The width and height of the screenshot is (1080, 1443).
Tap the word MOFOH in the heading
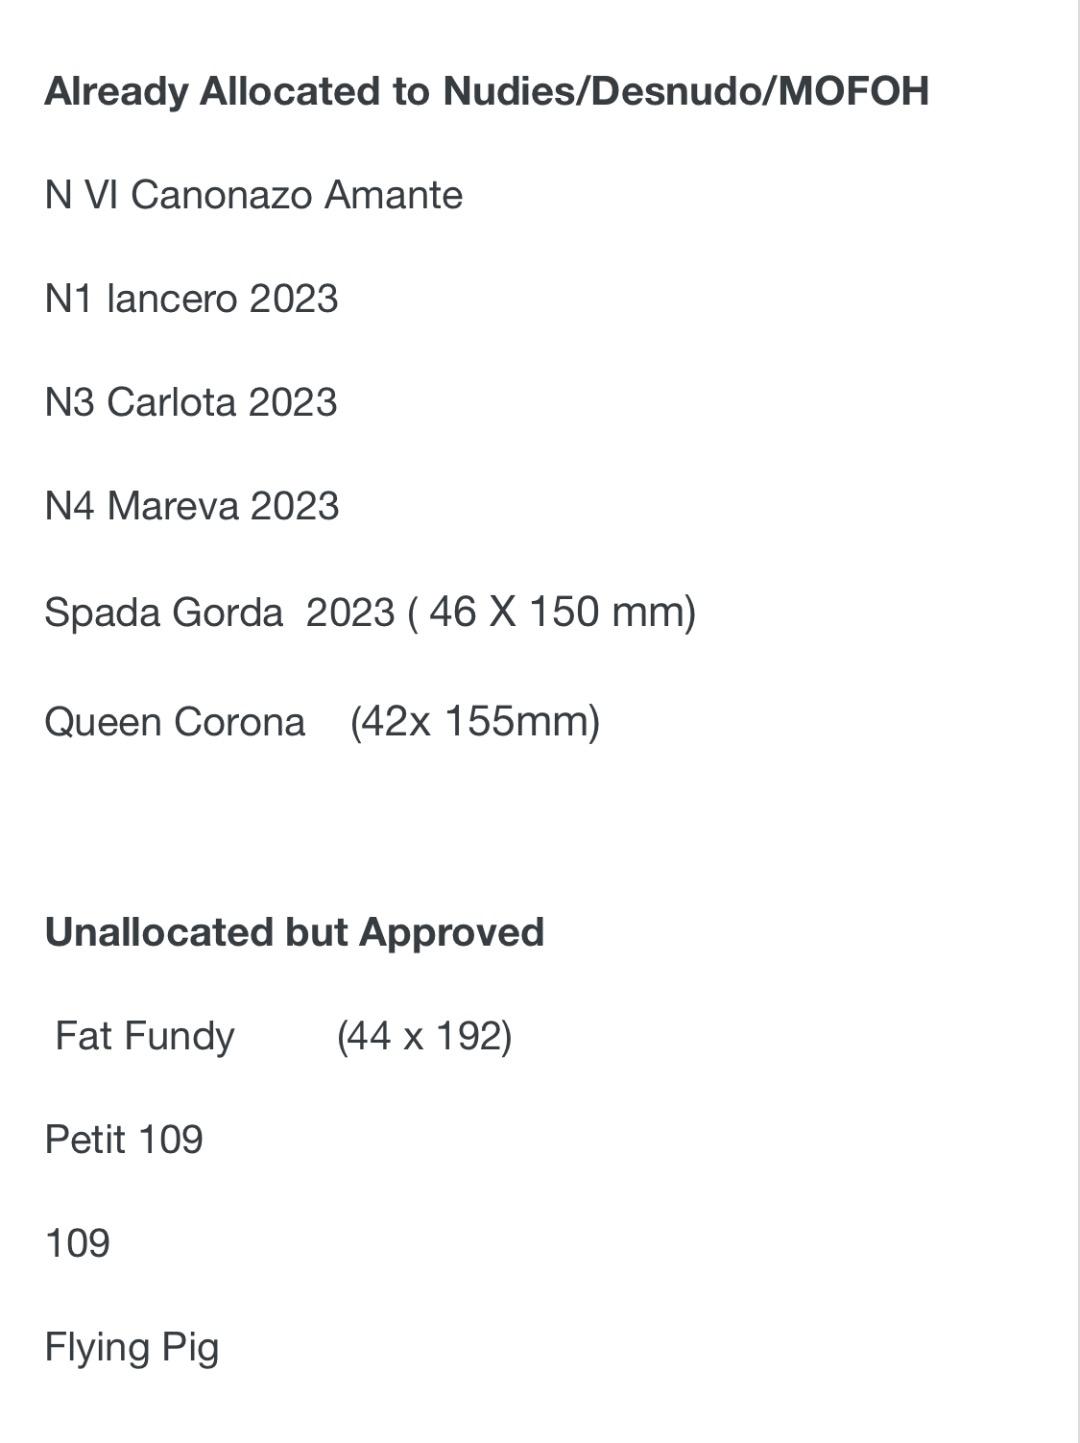(854, 91)
